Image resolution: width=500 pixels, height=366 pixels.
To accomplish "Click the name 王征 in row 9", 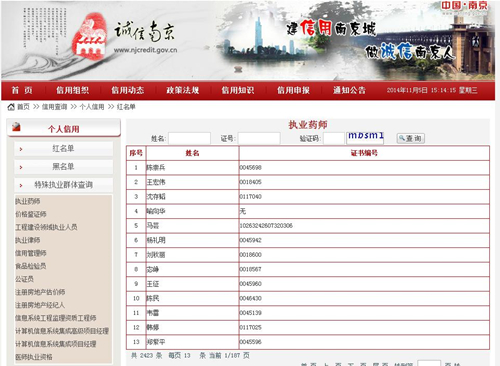I will pos(153,284).
